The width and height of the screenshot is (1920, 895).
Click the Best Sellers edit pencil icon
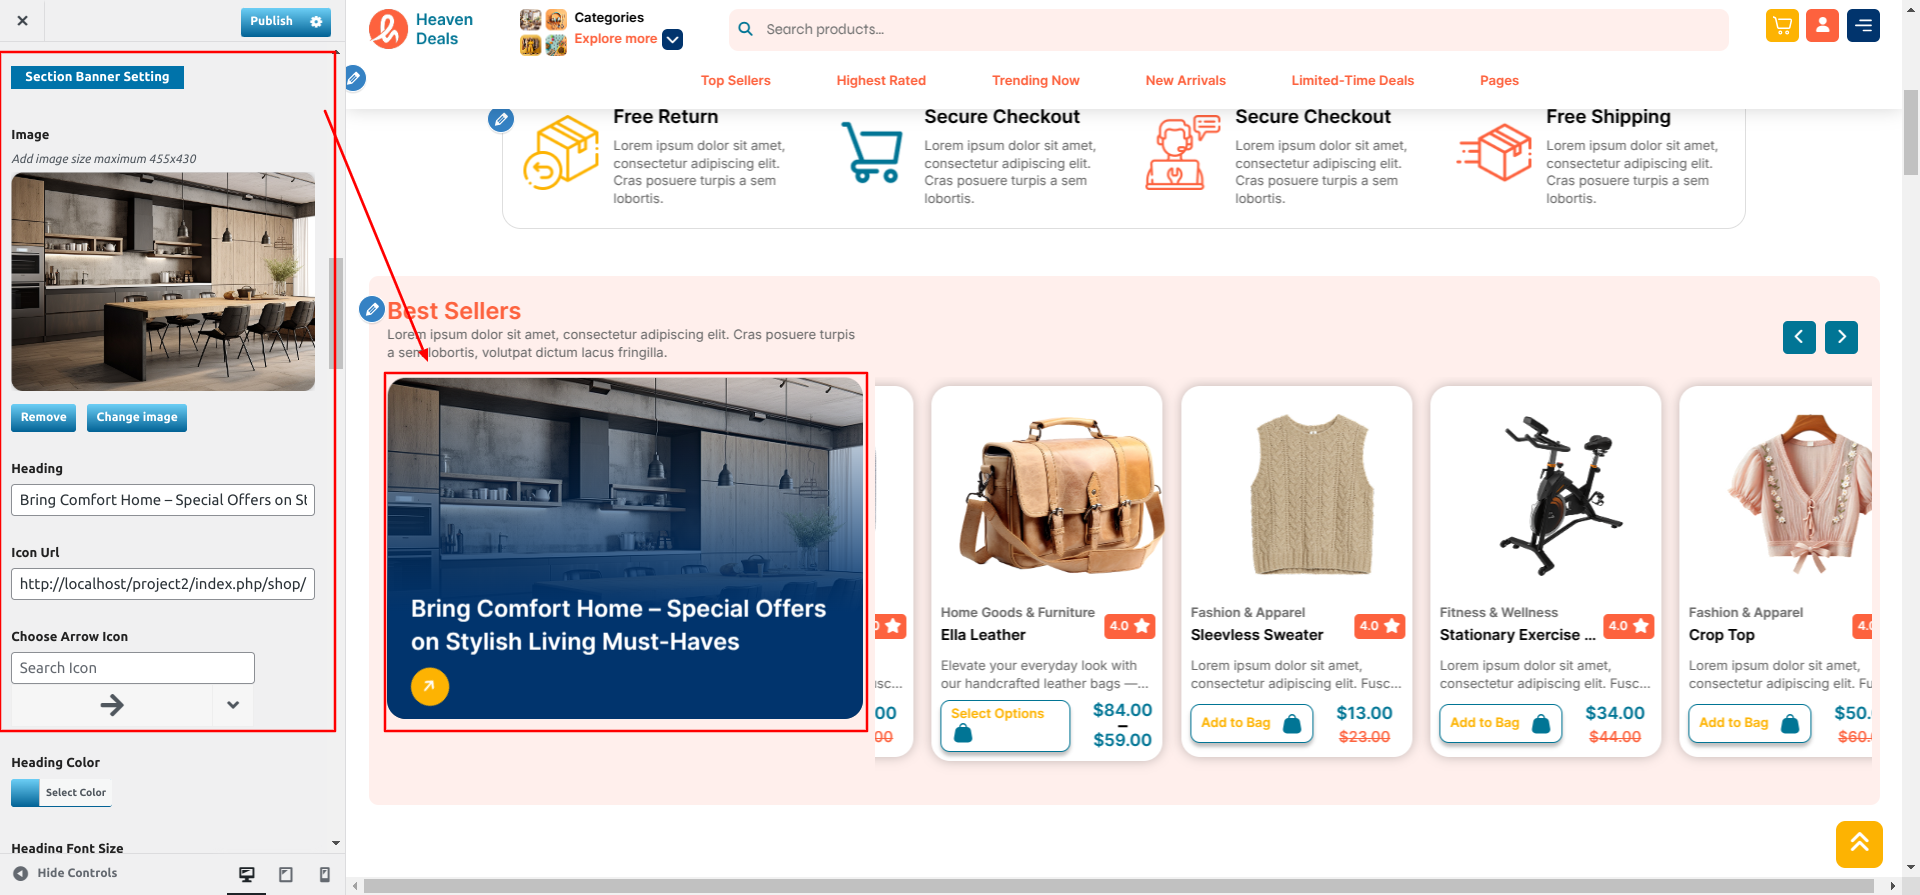pyautogui.click(x=372, y=309)
